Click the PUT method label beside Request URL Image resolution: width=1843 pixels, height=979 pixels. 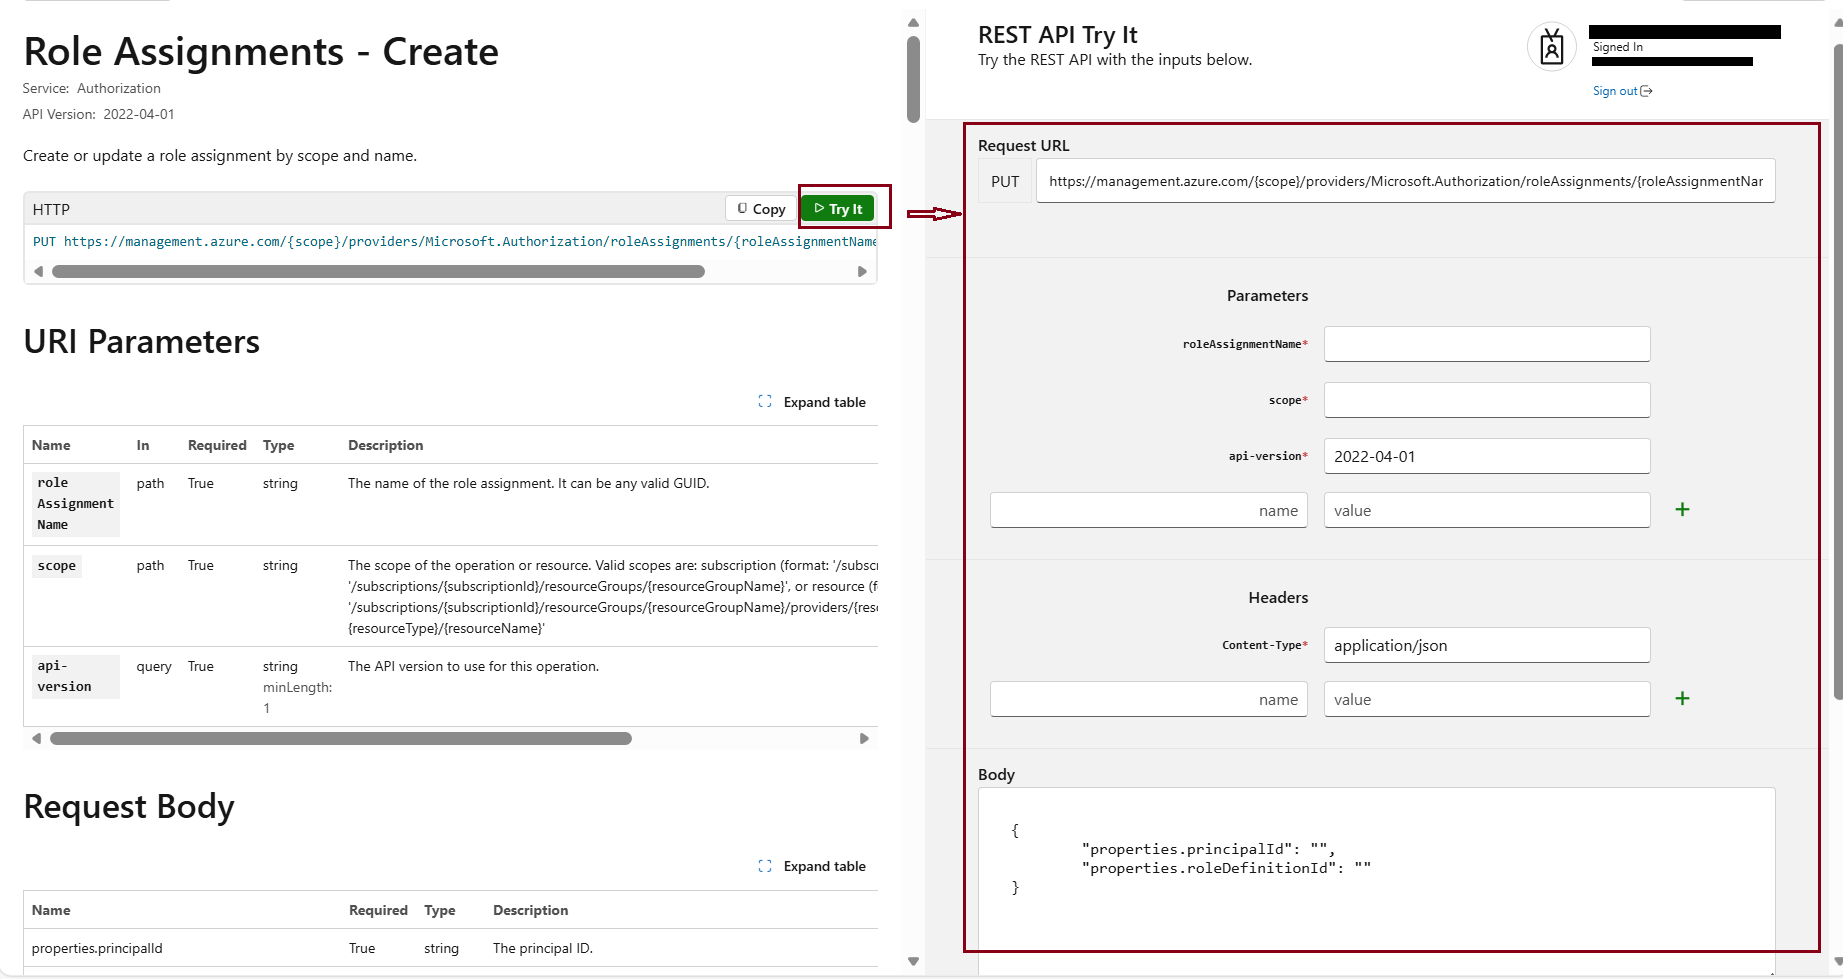point(1005,181)
